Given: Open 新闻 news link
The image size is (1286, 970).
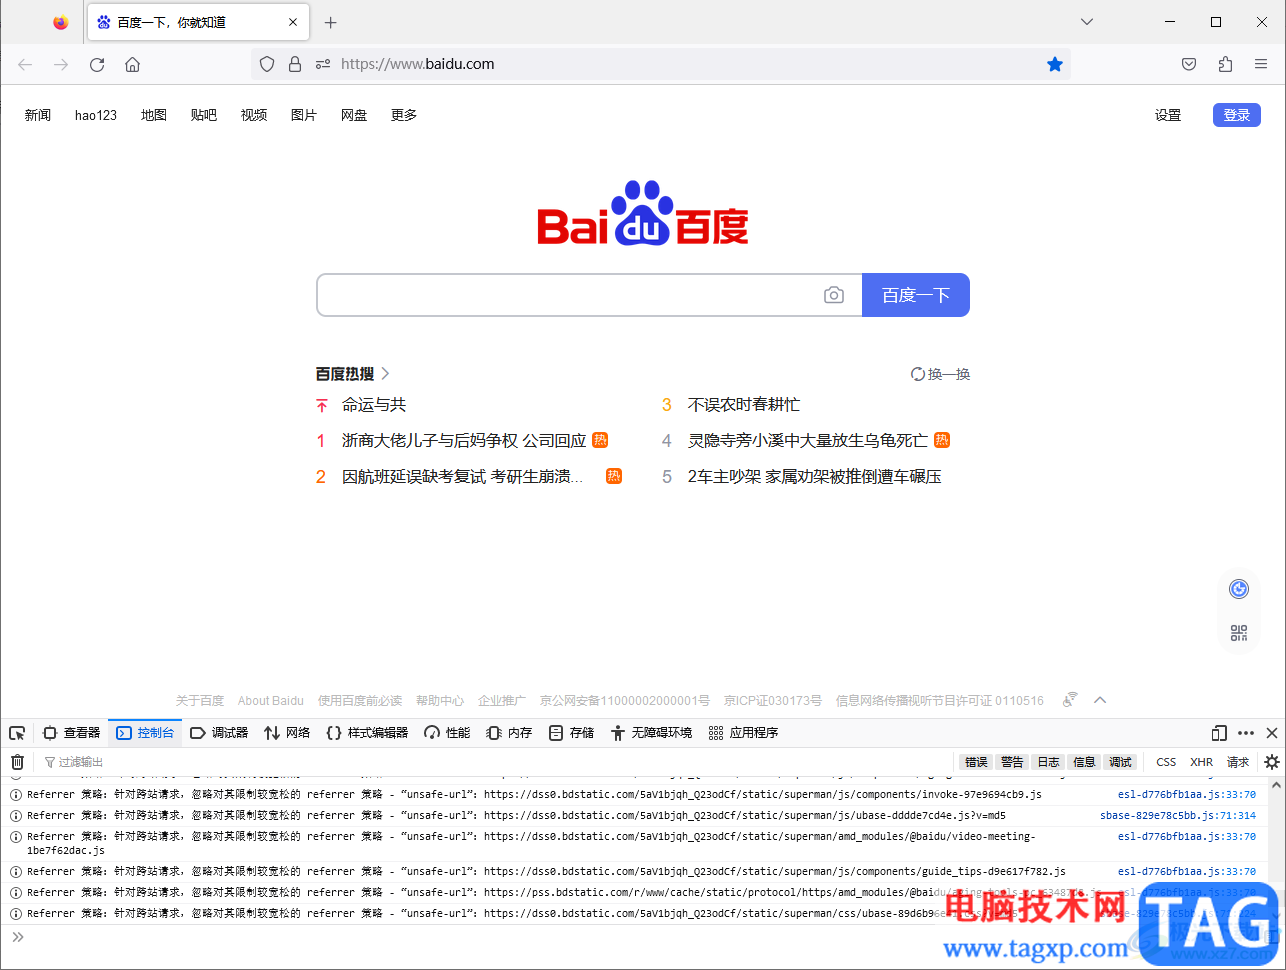Looking at the screenshot, I should coord(38,115).
